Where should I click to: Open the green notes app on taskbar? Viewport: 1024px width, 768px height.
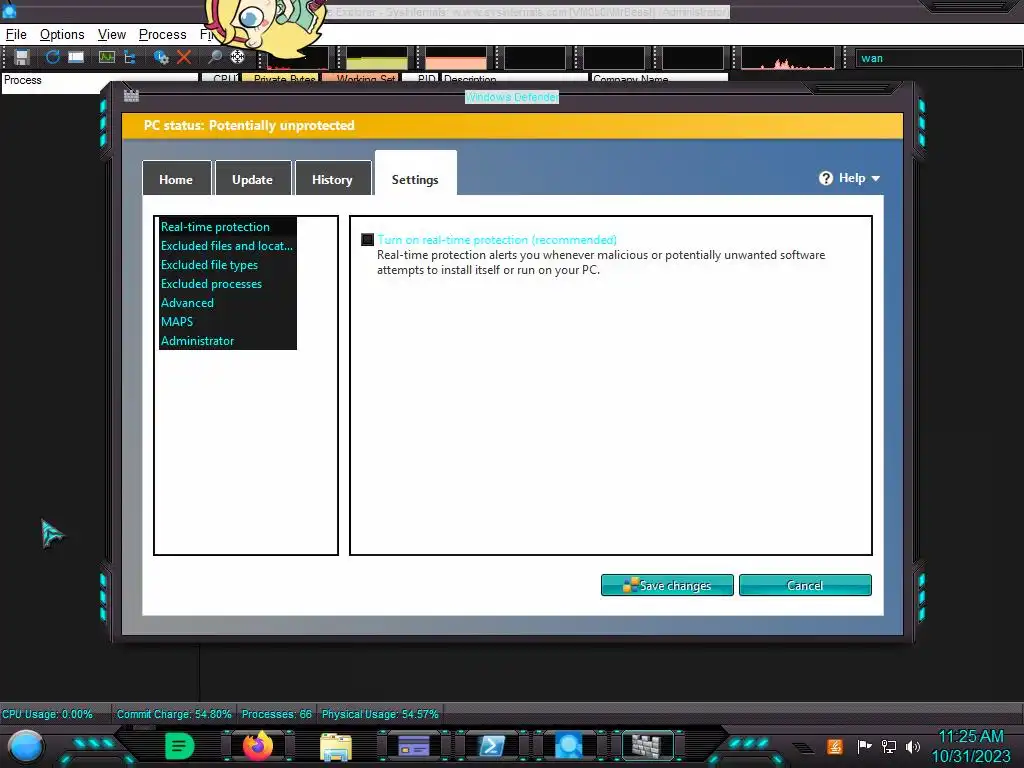(180, 746)
